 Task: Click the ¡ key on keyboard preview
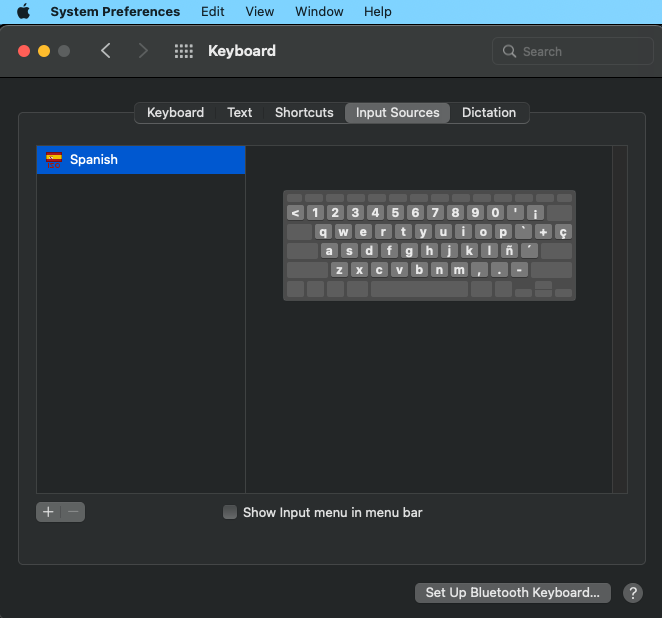pyautogui.click(x=535, y=213)
